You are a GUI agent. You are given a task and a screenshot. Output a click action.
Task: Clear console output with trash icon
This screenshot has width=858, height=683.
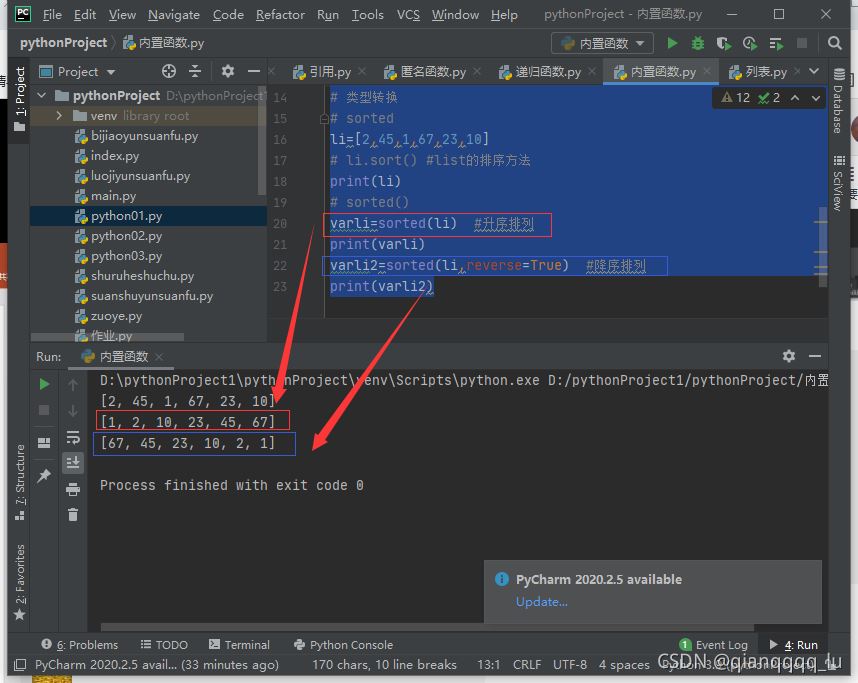73,514
